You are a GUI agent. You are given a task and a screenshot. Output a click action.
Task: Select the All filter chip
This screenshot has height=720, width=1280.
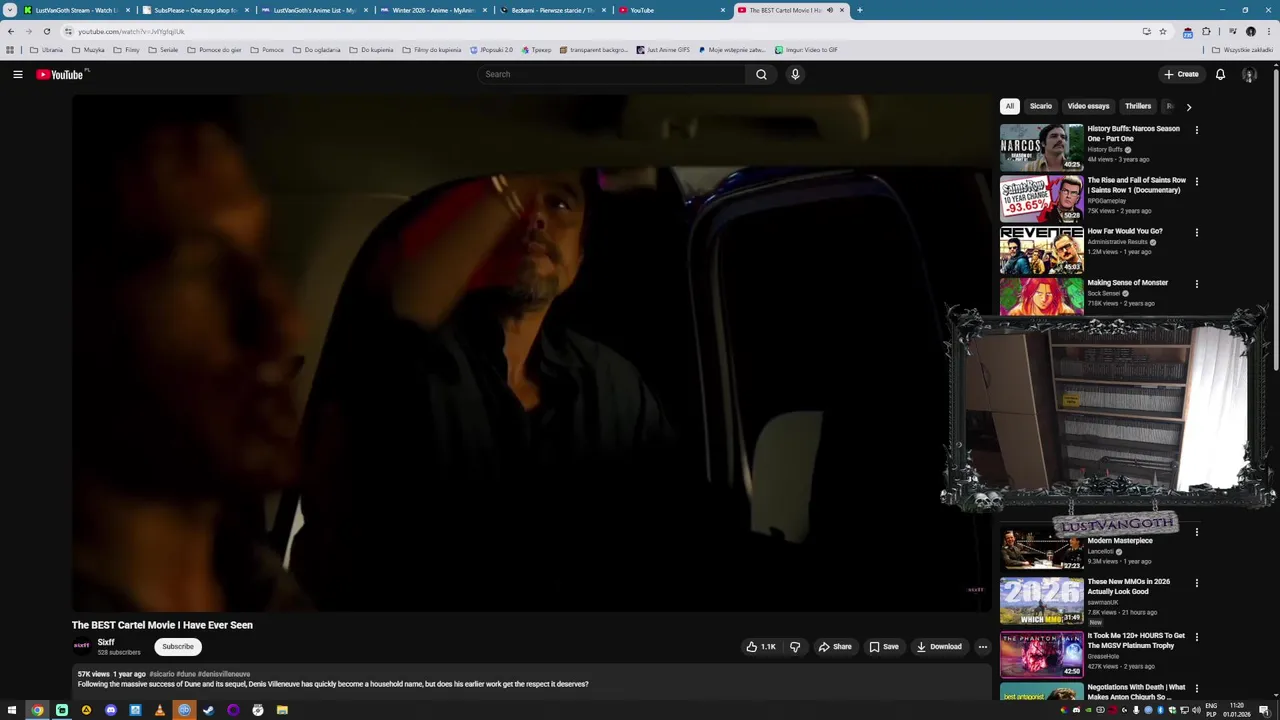1010,106
